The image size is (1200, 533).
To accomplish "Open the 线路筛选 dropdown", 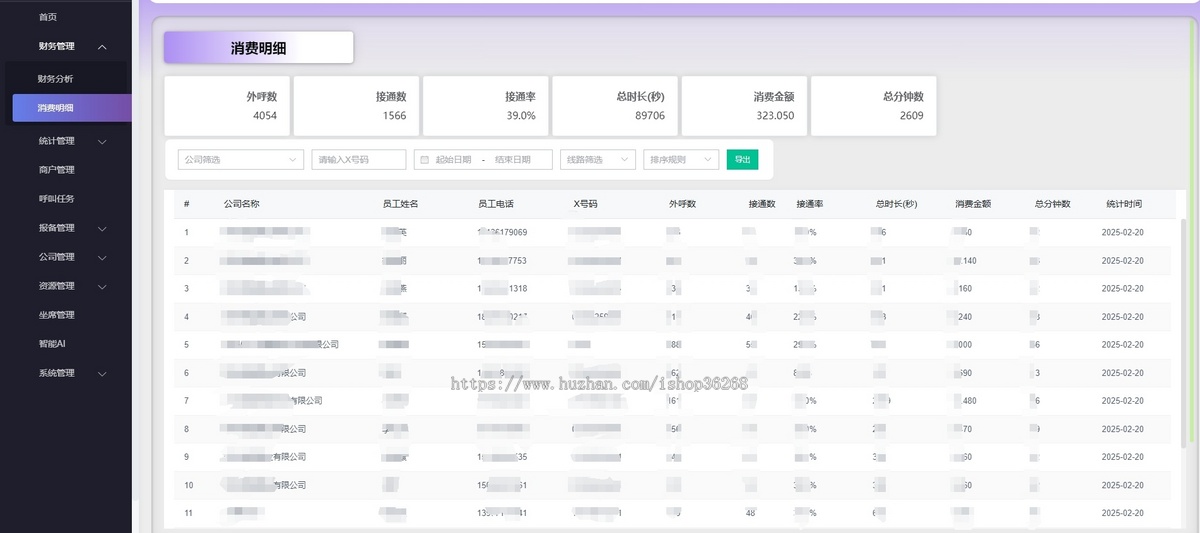I will (598, 160).
